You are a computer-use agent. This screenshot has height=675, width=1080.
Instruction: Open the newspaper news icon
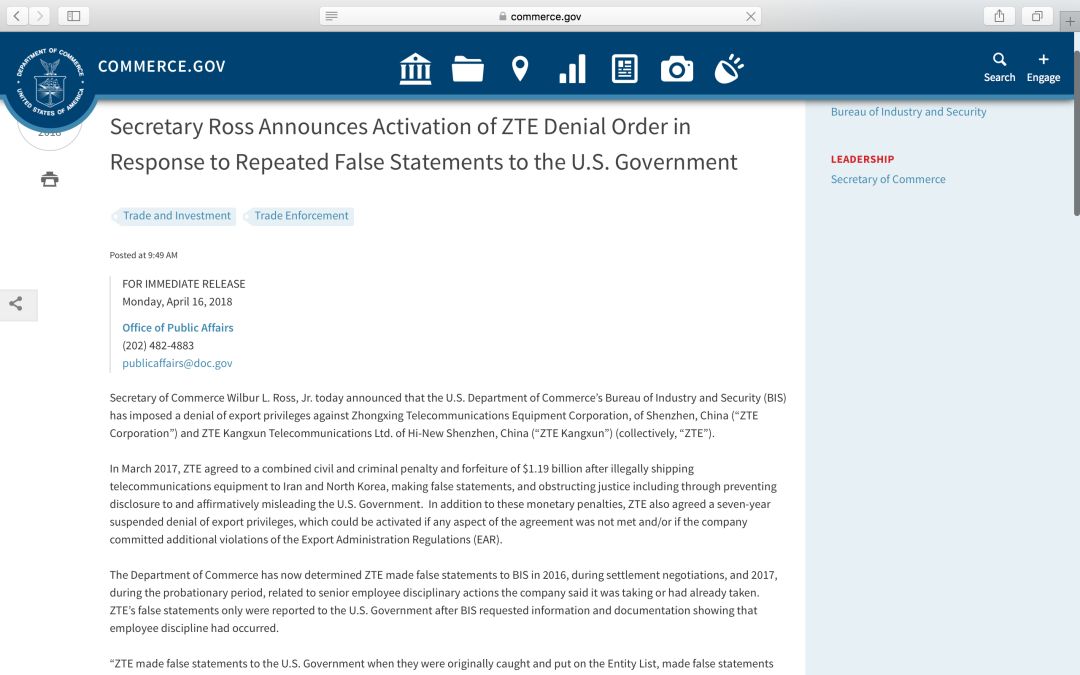tap(625, 69)
